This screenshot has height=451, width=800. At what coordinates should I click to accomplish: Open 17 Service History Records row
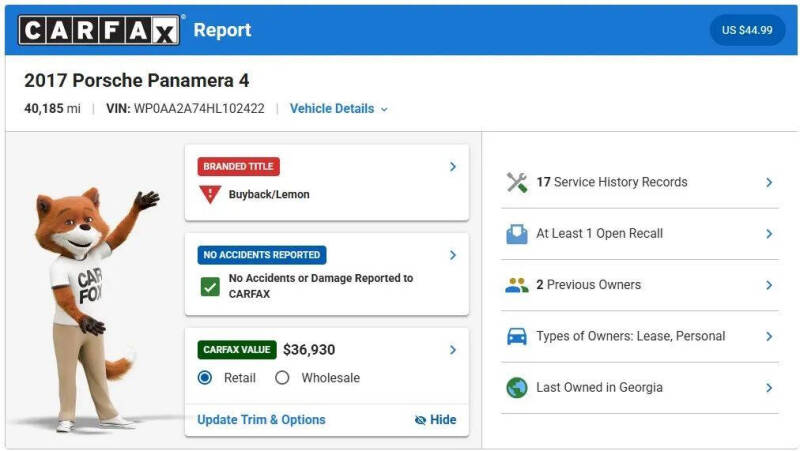pyautogui.click(x=640, y=182)
